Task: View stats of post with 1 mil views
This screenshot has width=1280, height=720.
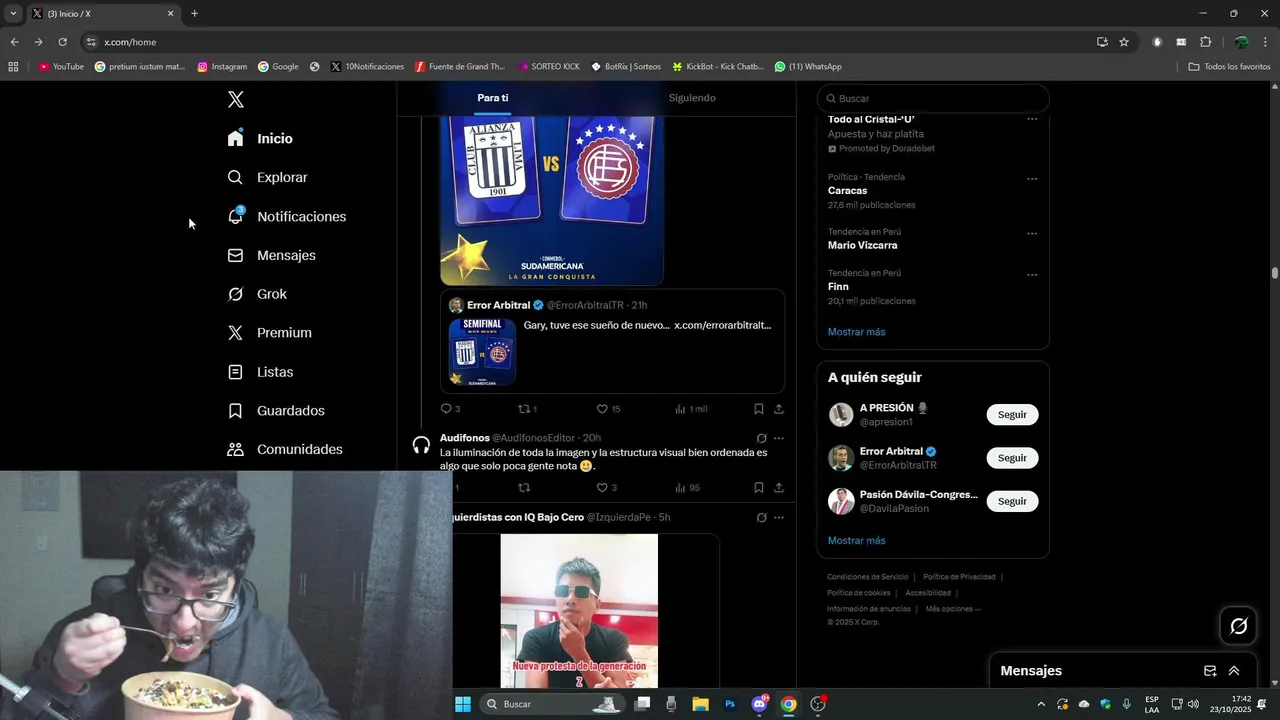Action: 691,409
